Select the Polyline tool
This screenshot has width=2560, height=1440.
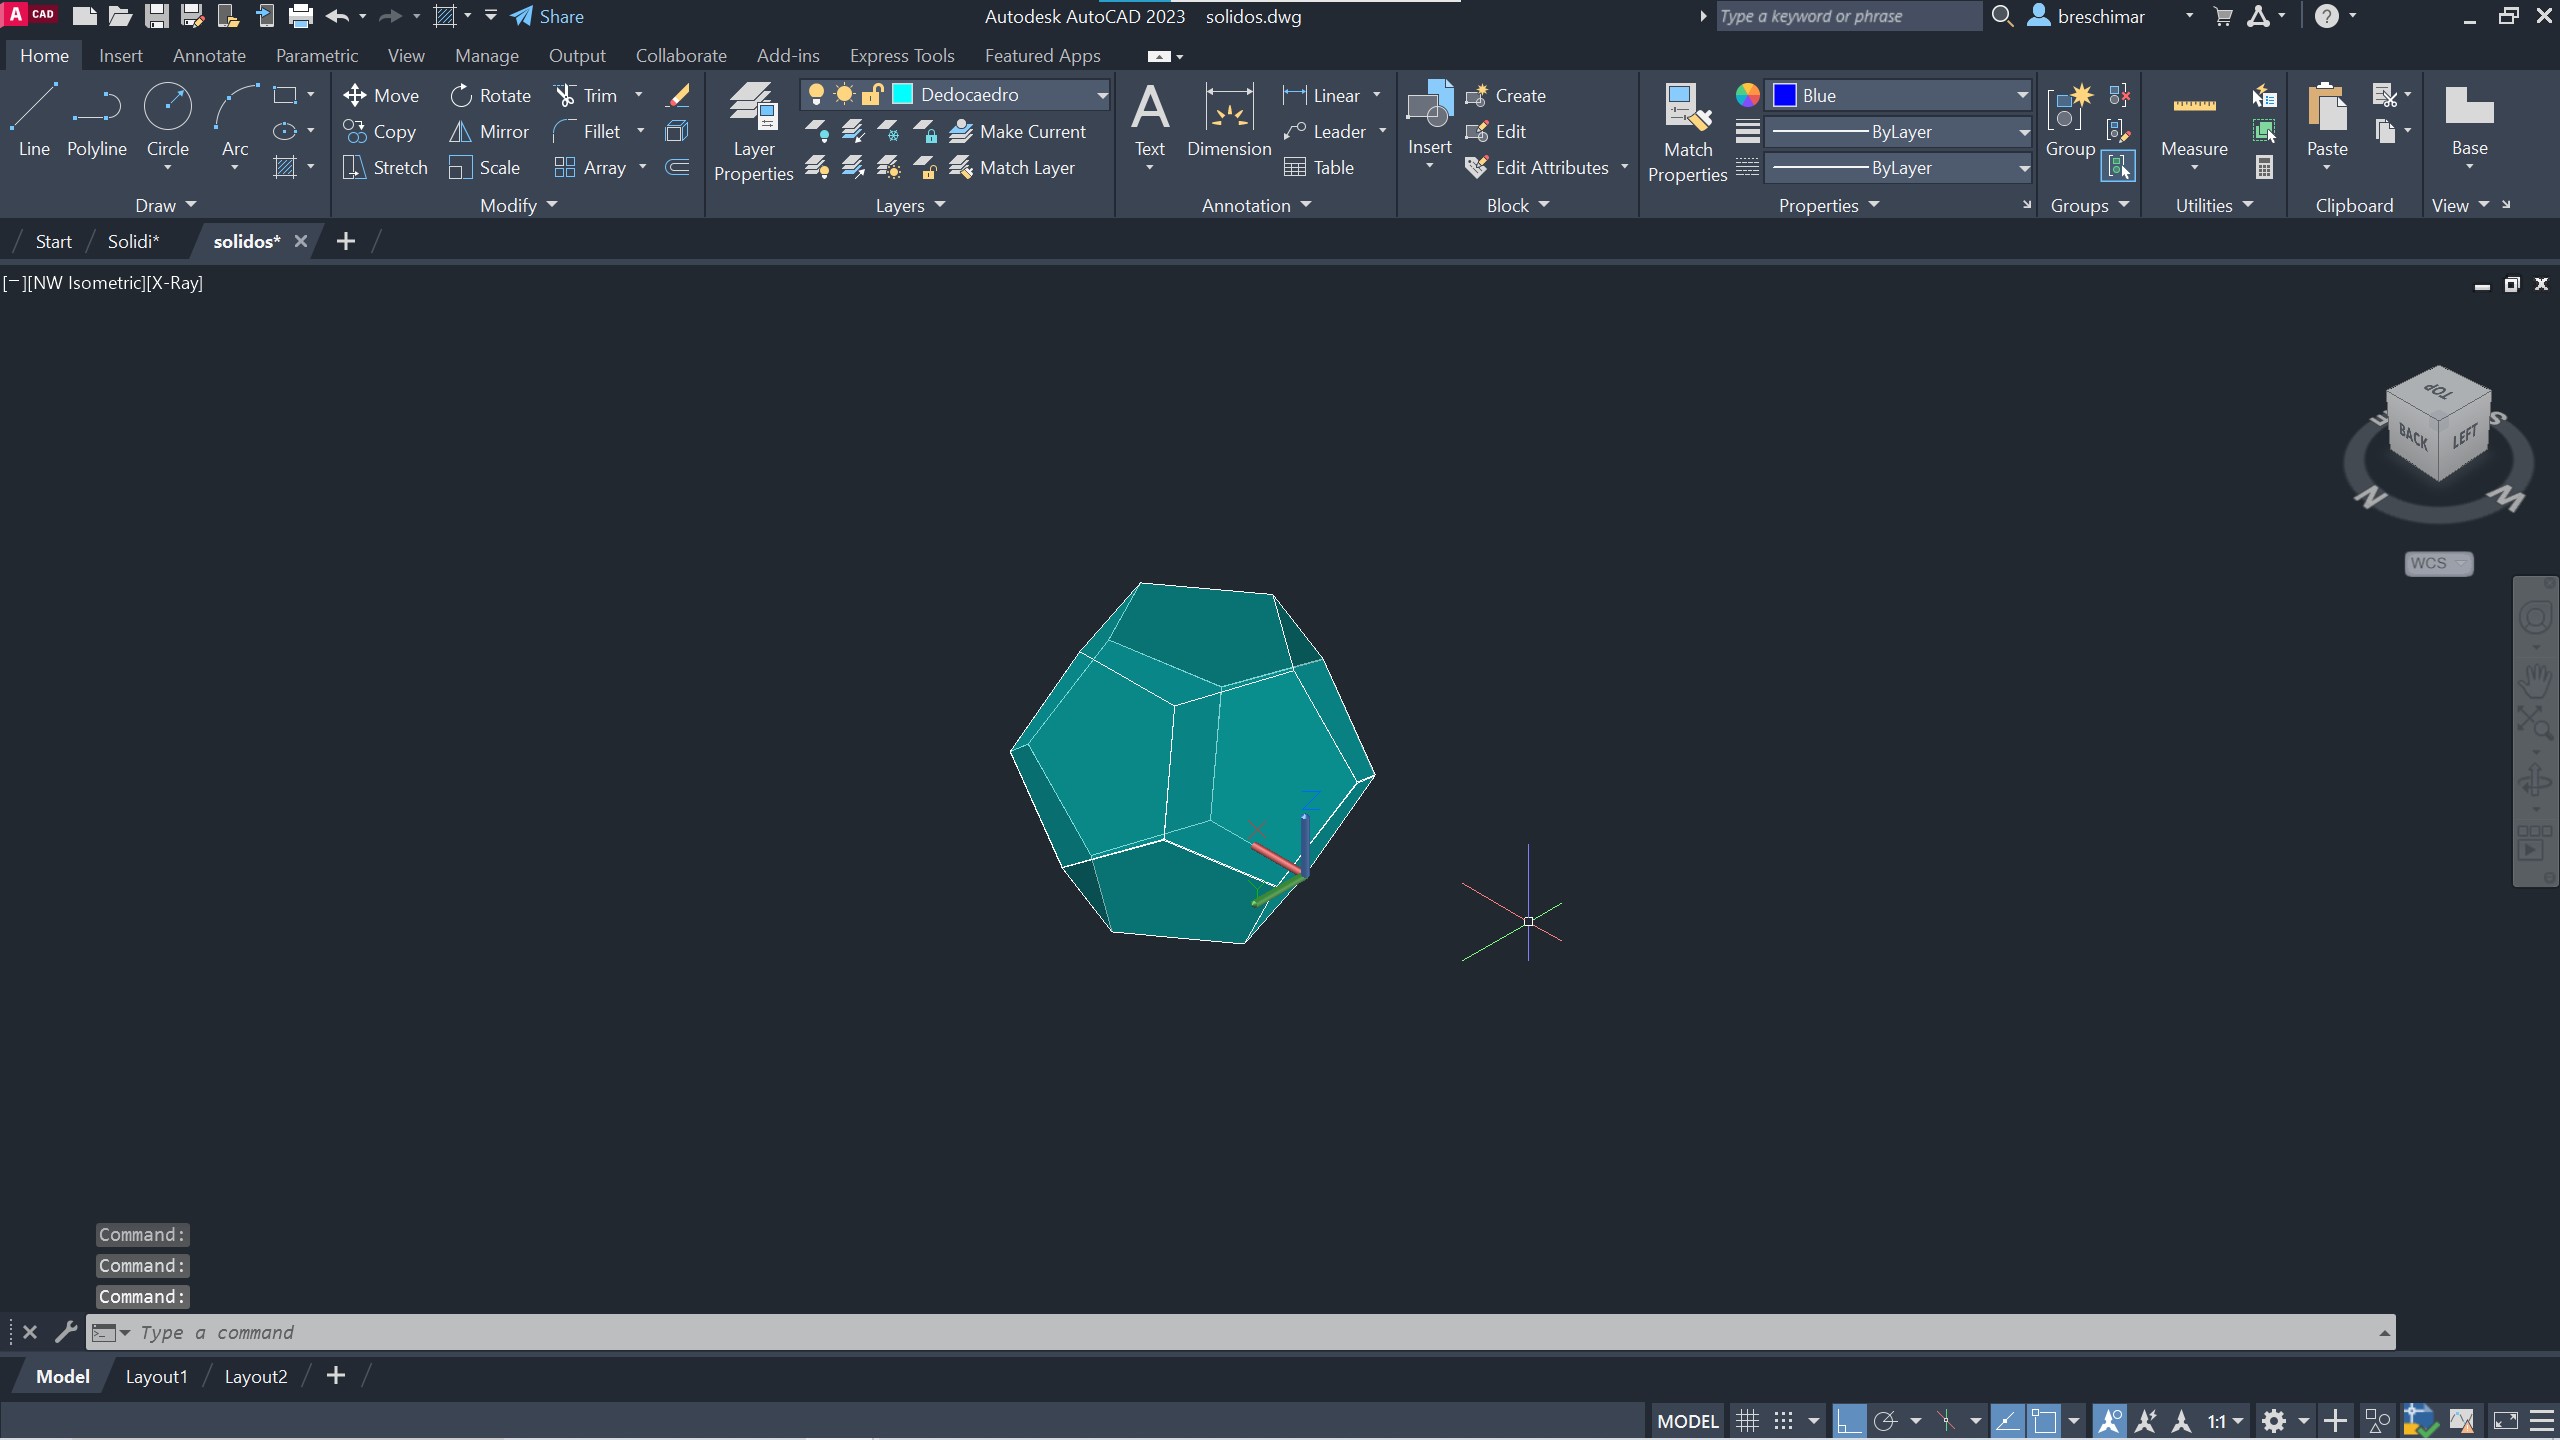click(96, 120)
